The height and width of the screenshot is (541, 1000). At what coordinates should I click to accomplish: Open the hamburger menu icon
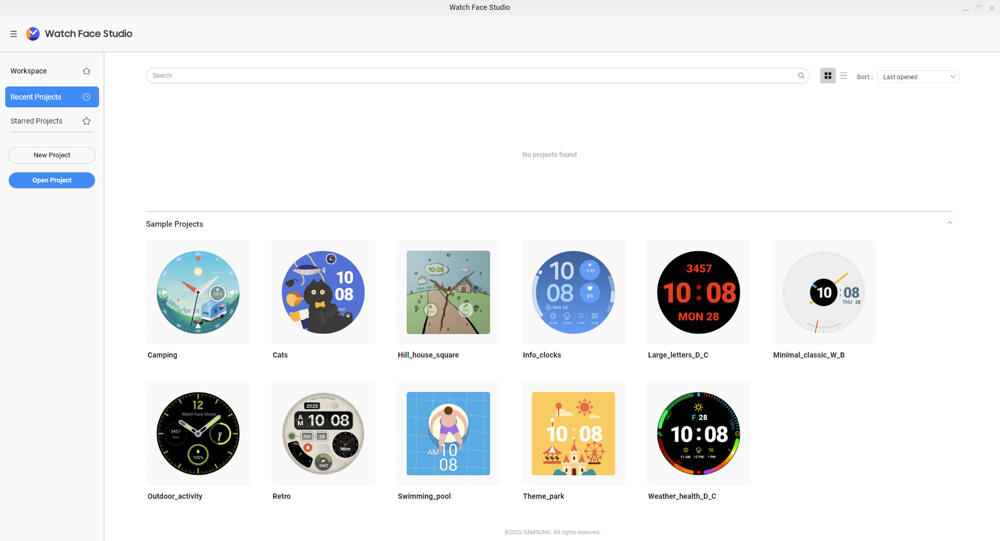point(13,34)
